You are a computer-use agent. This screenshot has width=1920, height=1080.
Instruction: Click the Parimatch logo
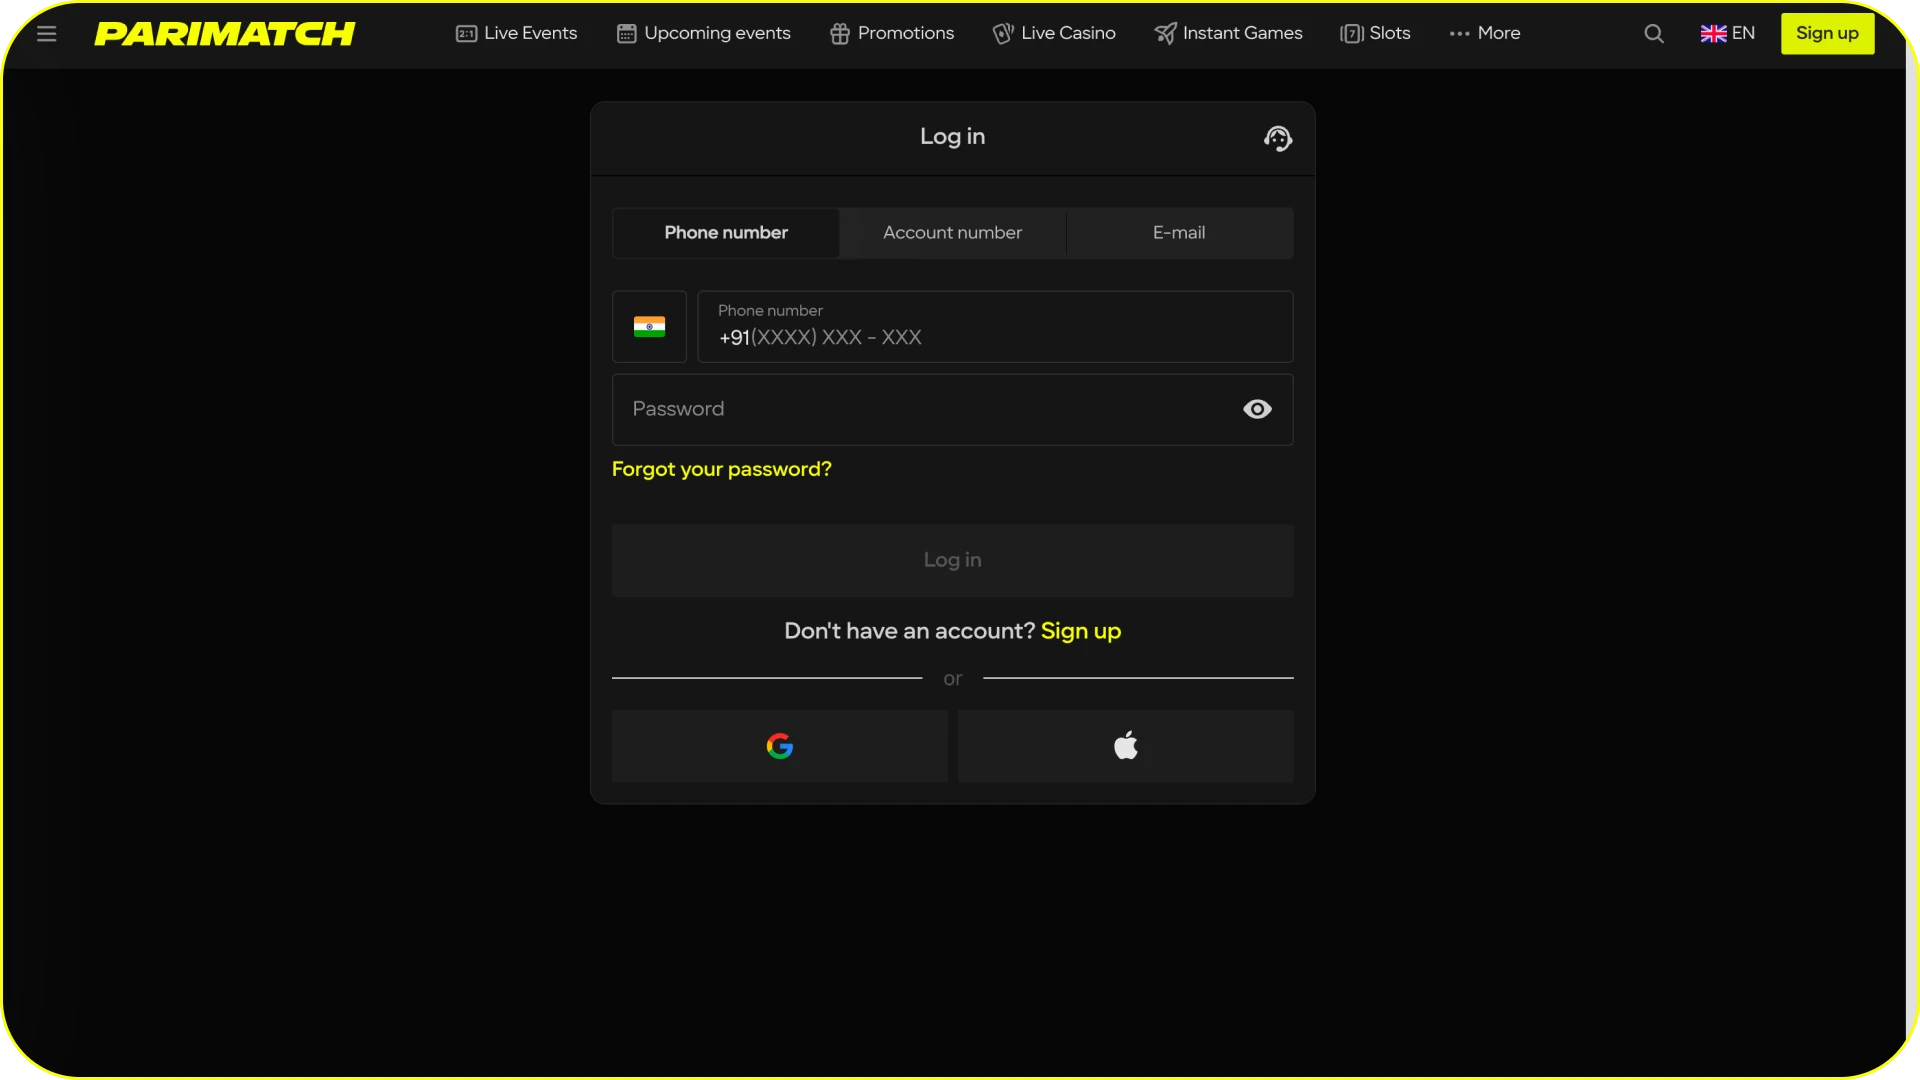(x=225, y=34)
